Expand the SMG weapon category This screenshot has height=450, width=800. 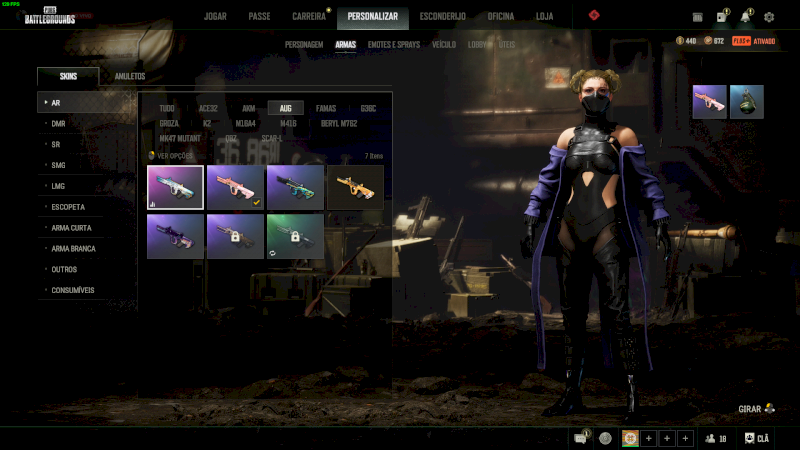pyautogui.click(x=87, y=165)
